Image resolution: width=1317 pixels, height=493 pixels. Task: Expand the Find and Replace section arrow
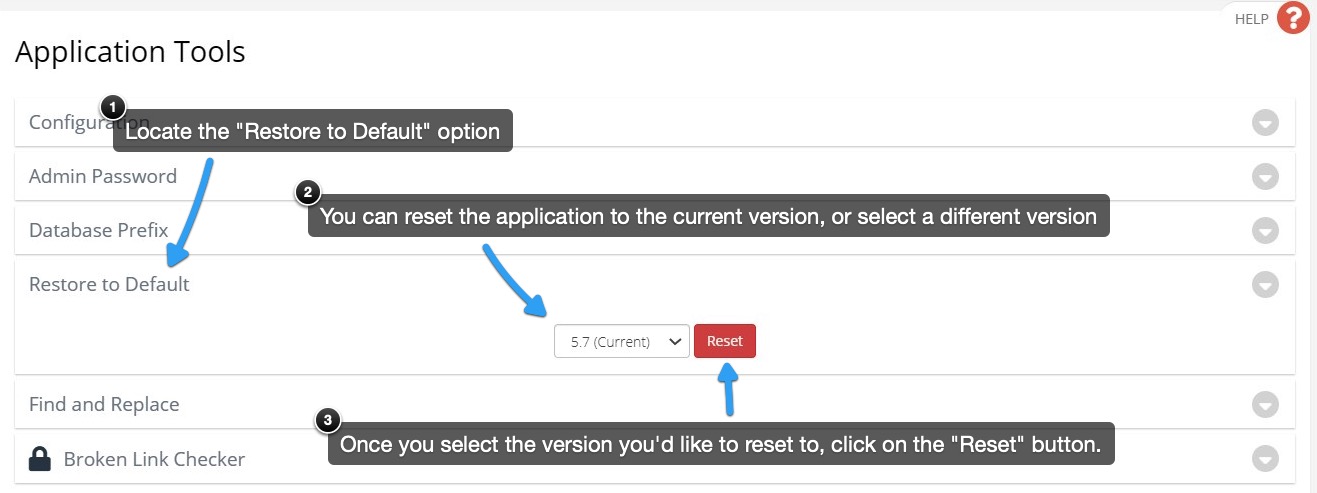(x=1266, y=405)
